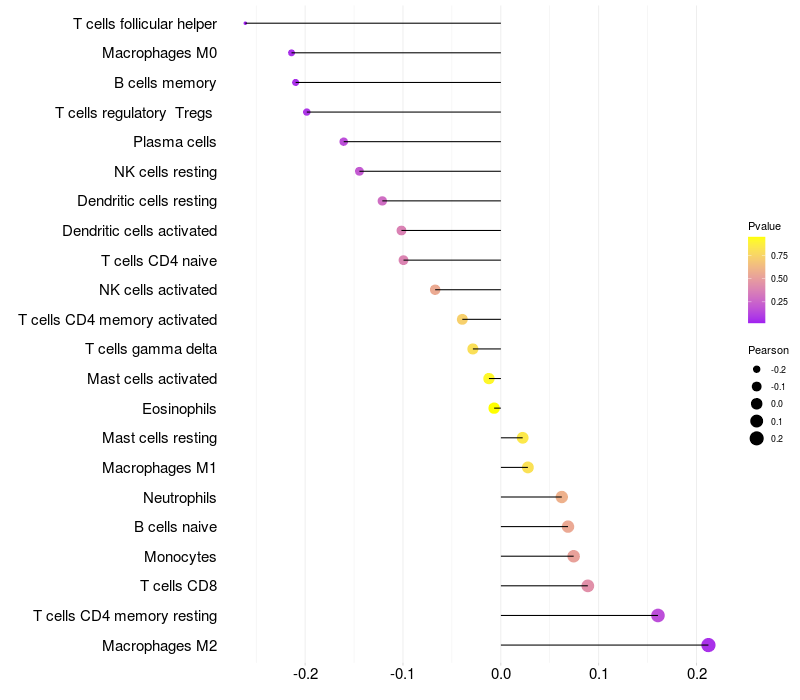Click the -0.2 x-axis tick label
Image resolution: width=800 pixels, height=700 pixels.
point(306,674)
